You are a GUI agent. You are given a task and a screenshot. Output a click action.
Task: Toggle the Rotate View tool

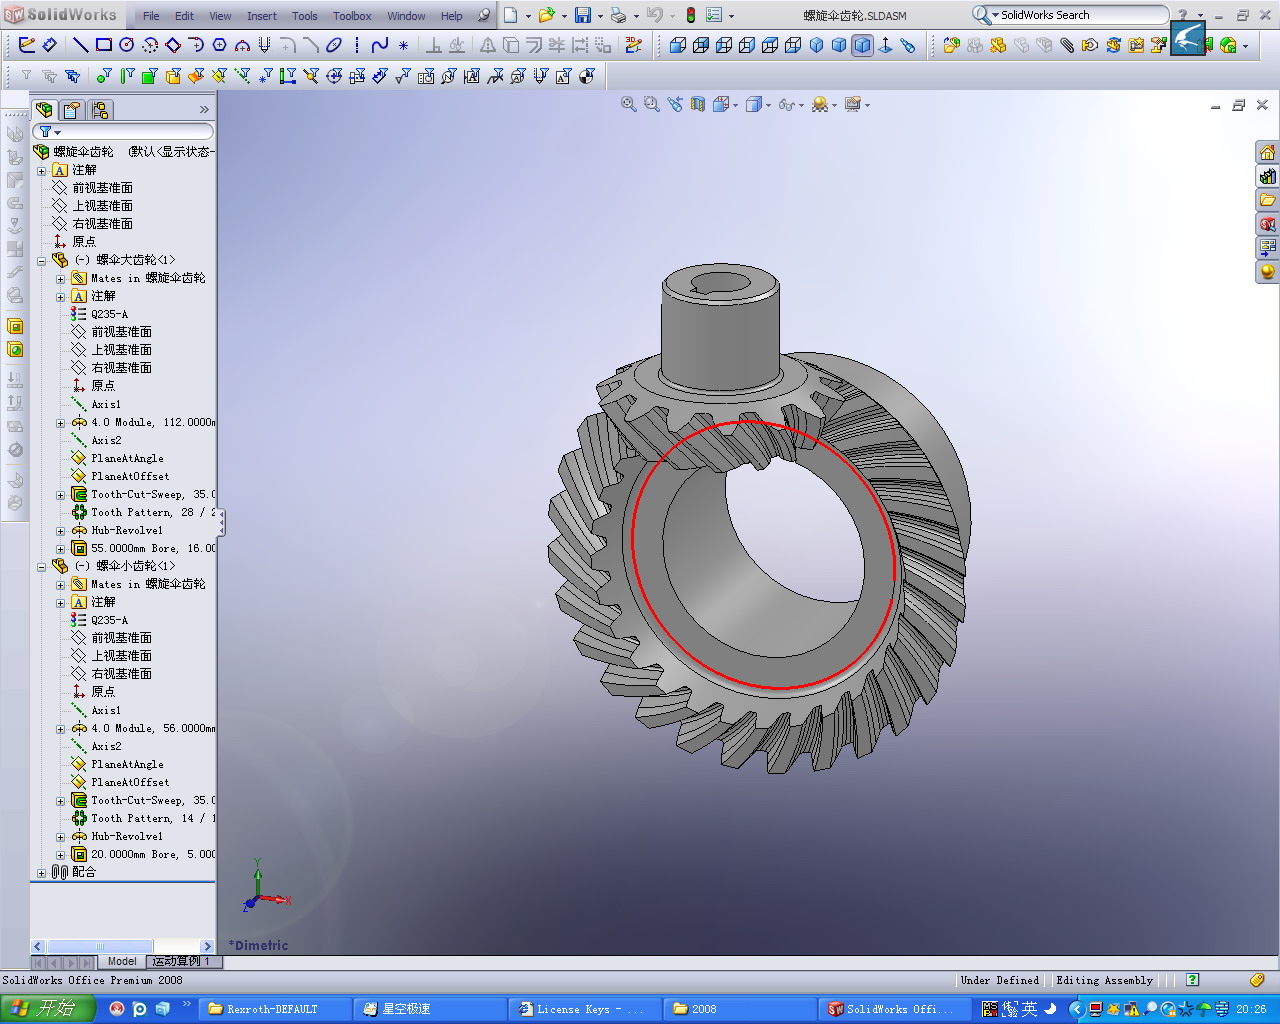pyautogui.click(x=674, y=104)
